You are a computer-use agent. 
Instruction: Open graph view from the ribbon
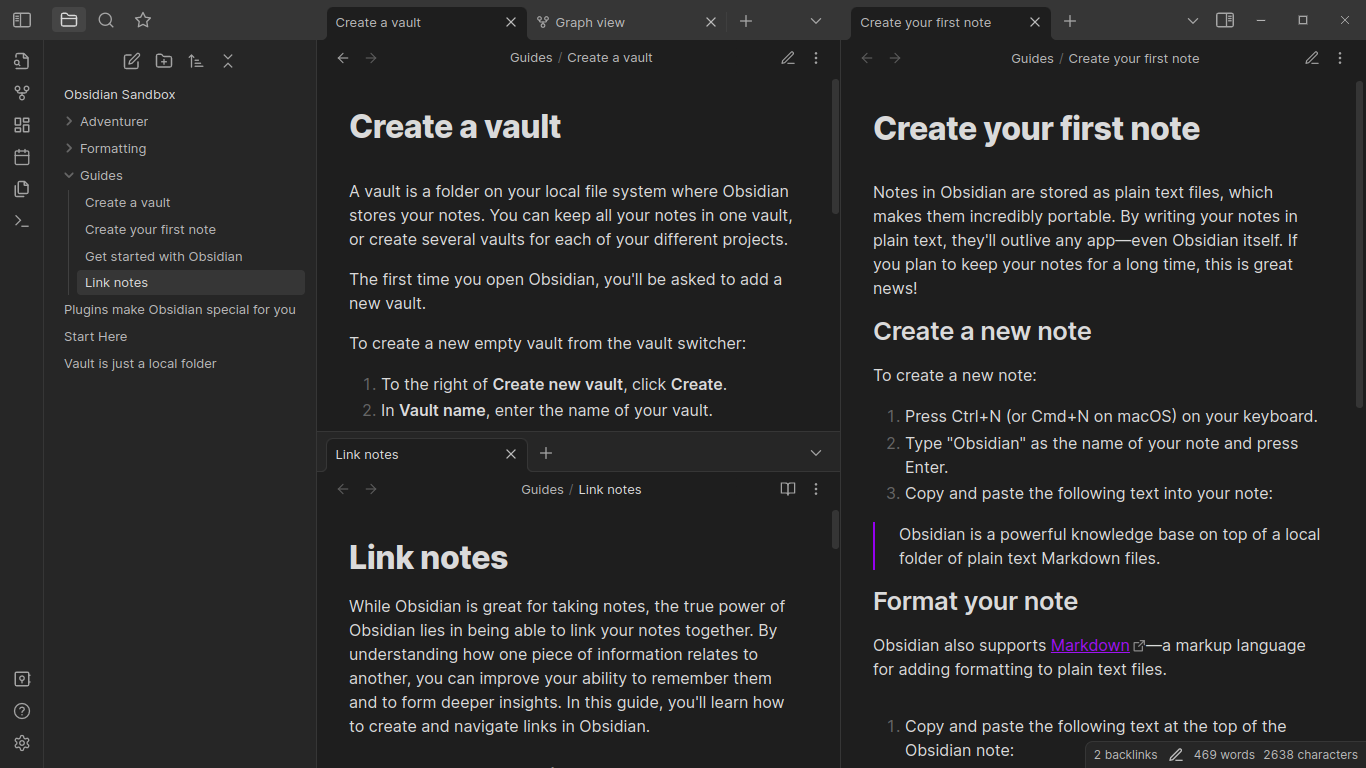(22, 93)
